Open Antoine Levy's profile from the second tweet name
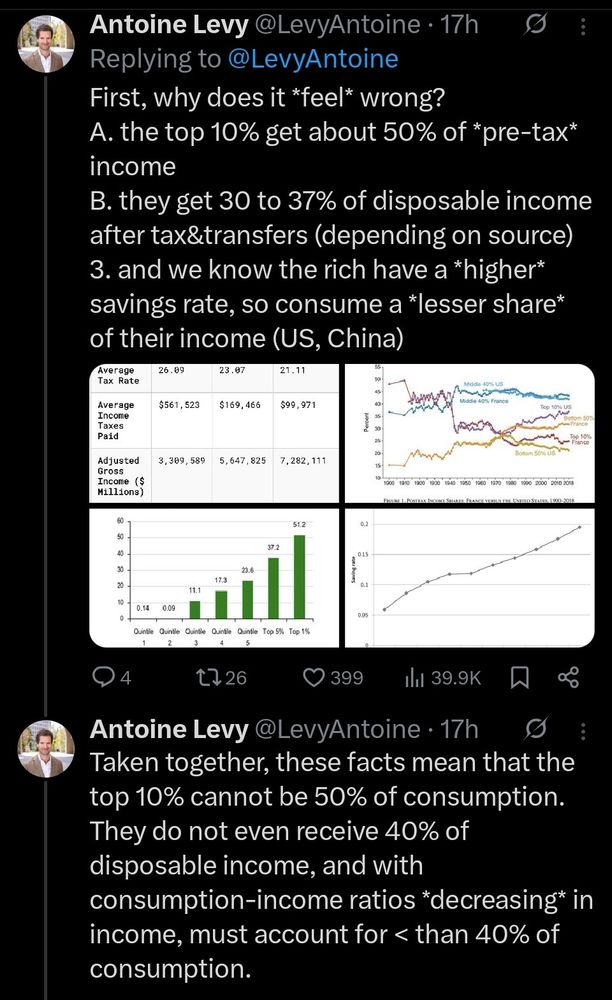Image resolution: width=612 pixels, height=1000 pixels. 169,728
